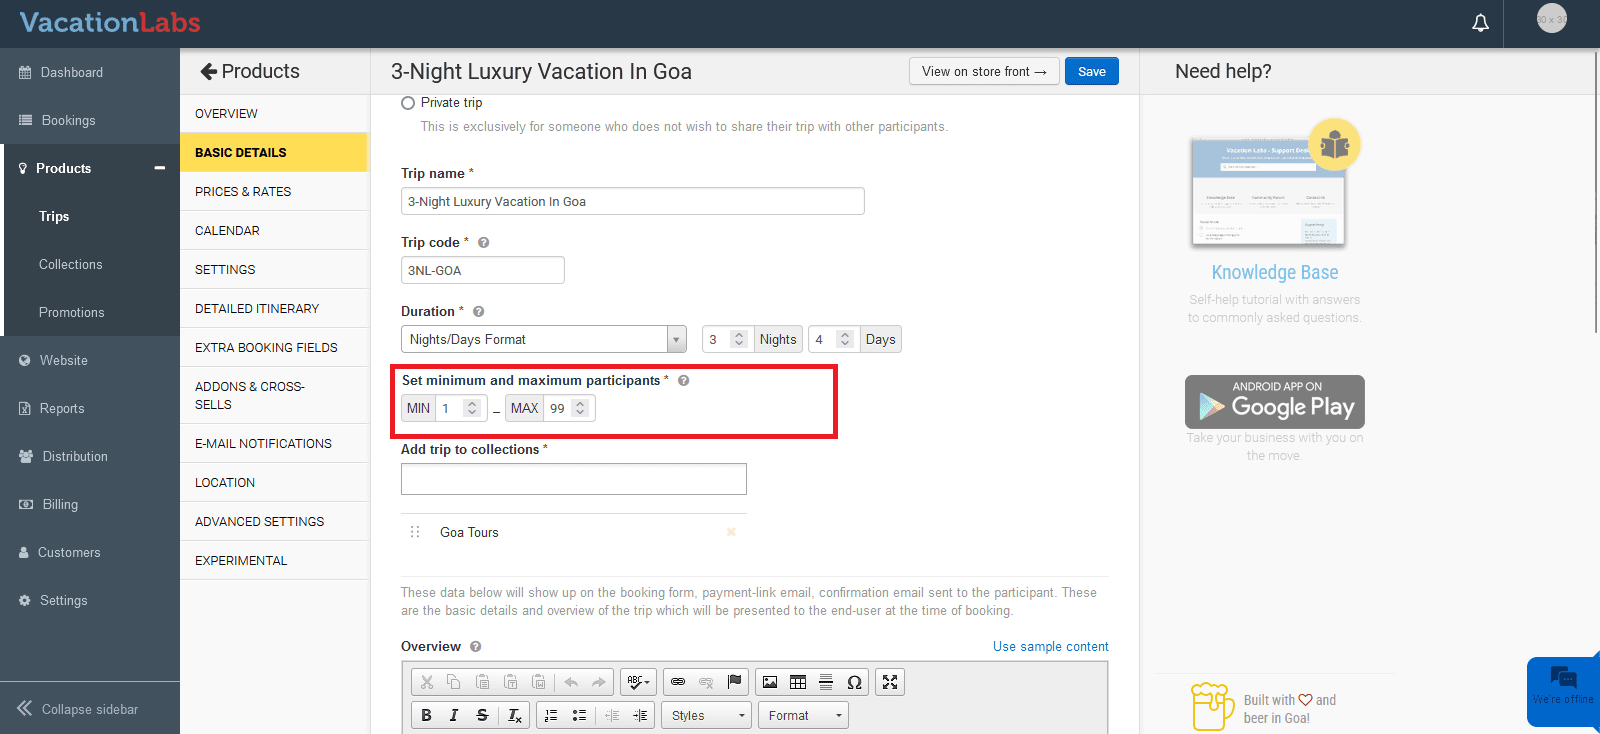Maximize the editor with fullscreen icon
Image resolution: width=1600 pixels, height=734 pixels.
(x=890, y=682)
